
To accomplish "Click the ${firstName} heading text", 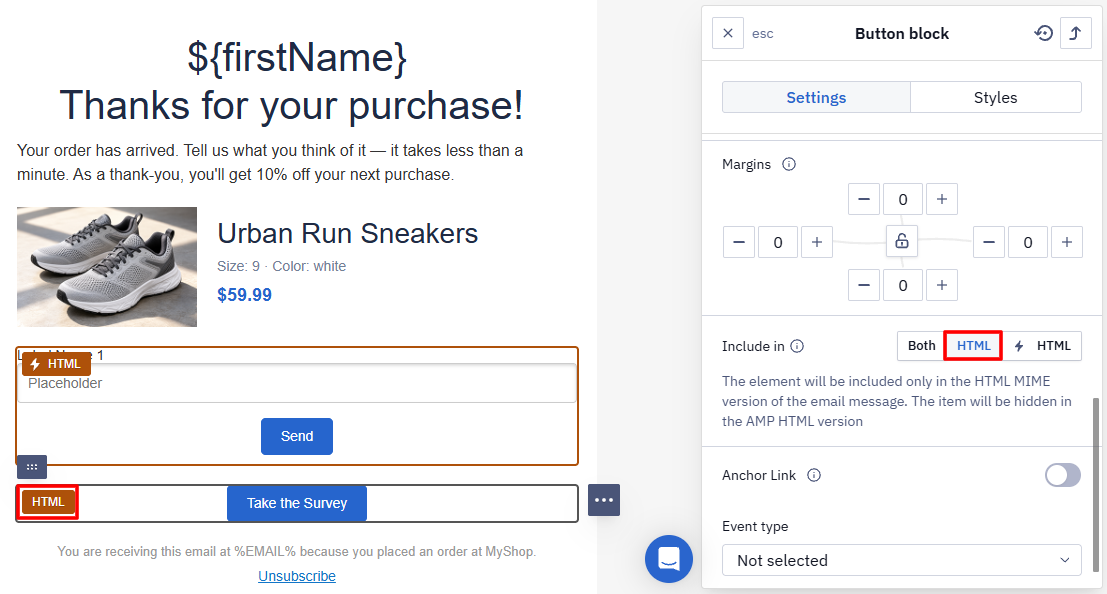I will (x=297, y=57).
